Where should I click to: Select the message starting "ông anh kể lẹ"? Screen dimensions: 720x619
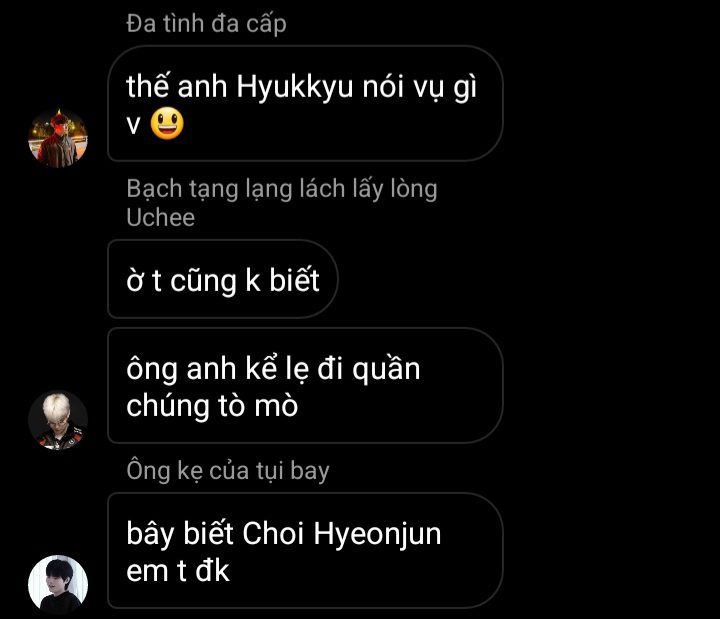305,385
